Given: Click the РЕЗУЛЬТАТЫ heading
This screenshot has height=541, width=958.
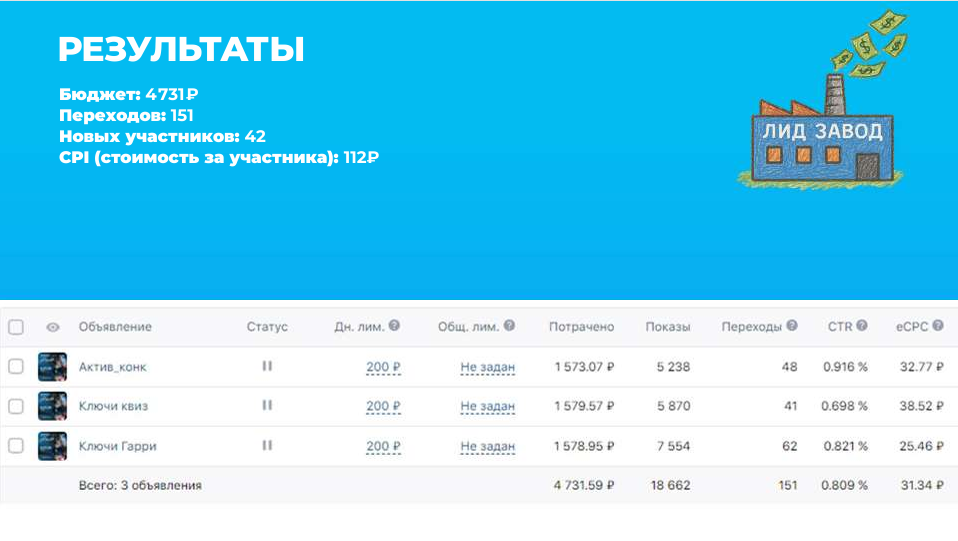Looking at the screenshot, I should click(181, 50).
